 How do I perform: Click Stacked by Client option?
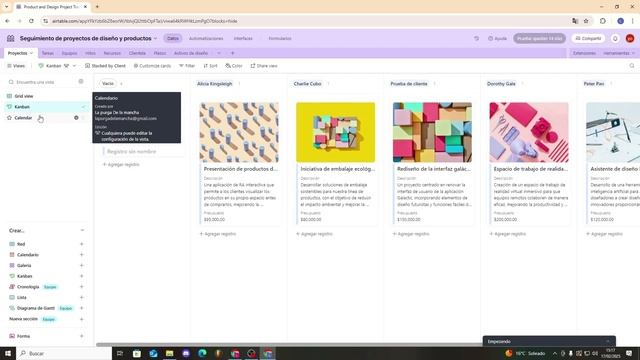[x=105, y=66]
